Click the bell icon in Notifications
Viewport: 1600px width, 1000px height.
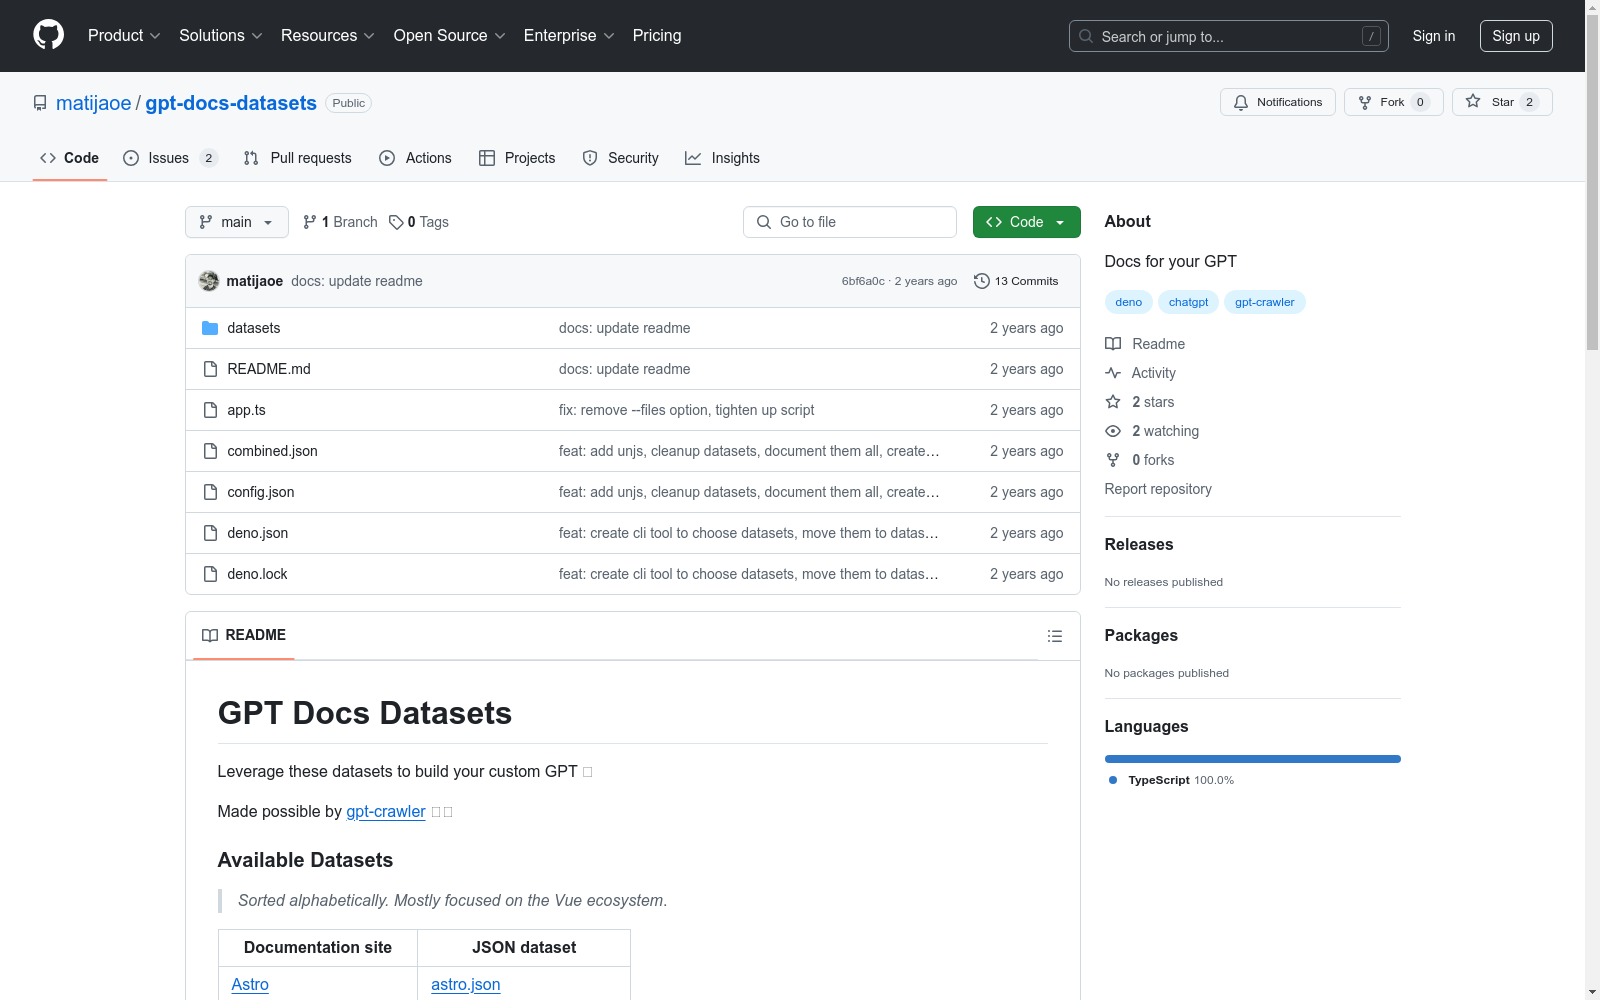[1241, 102]
